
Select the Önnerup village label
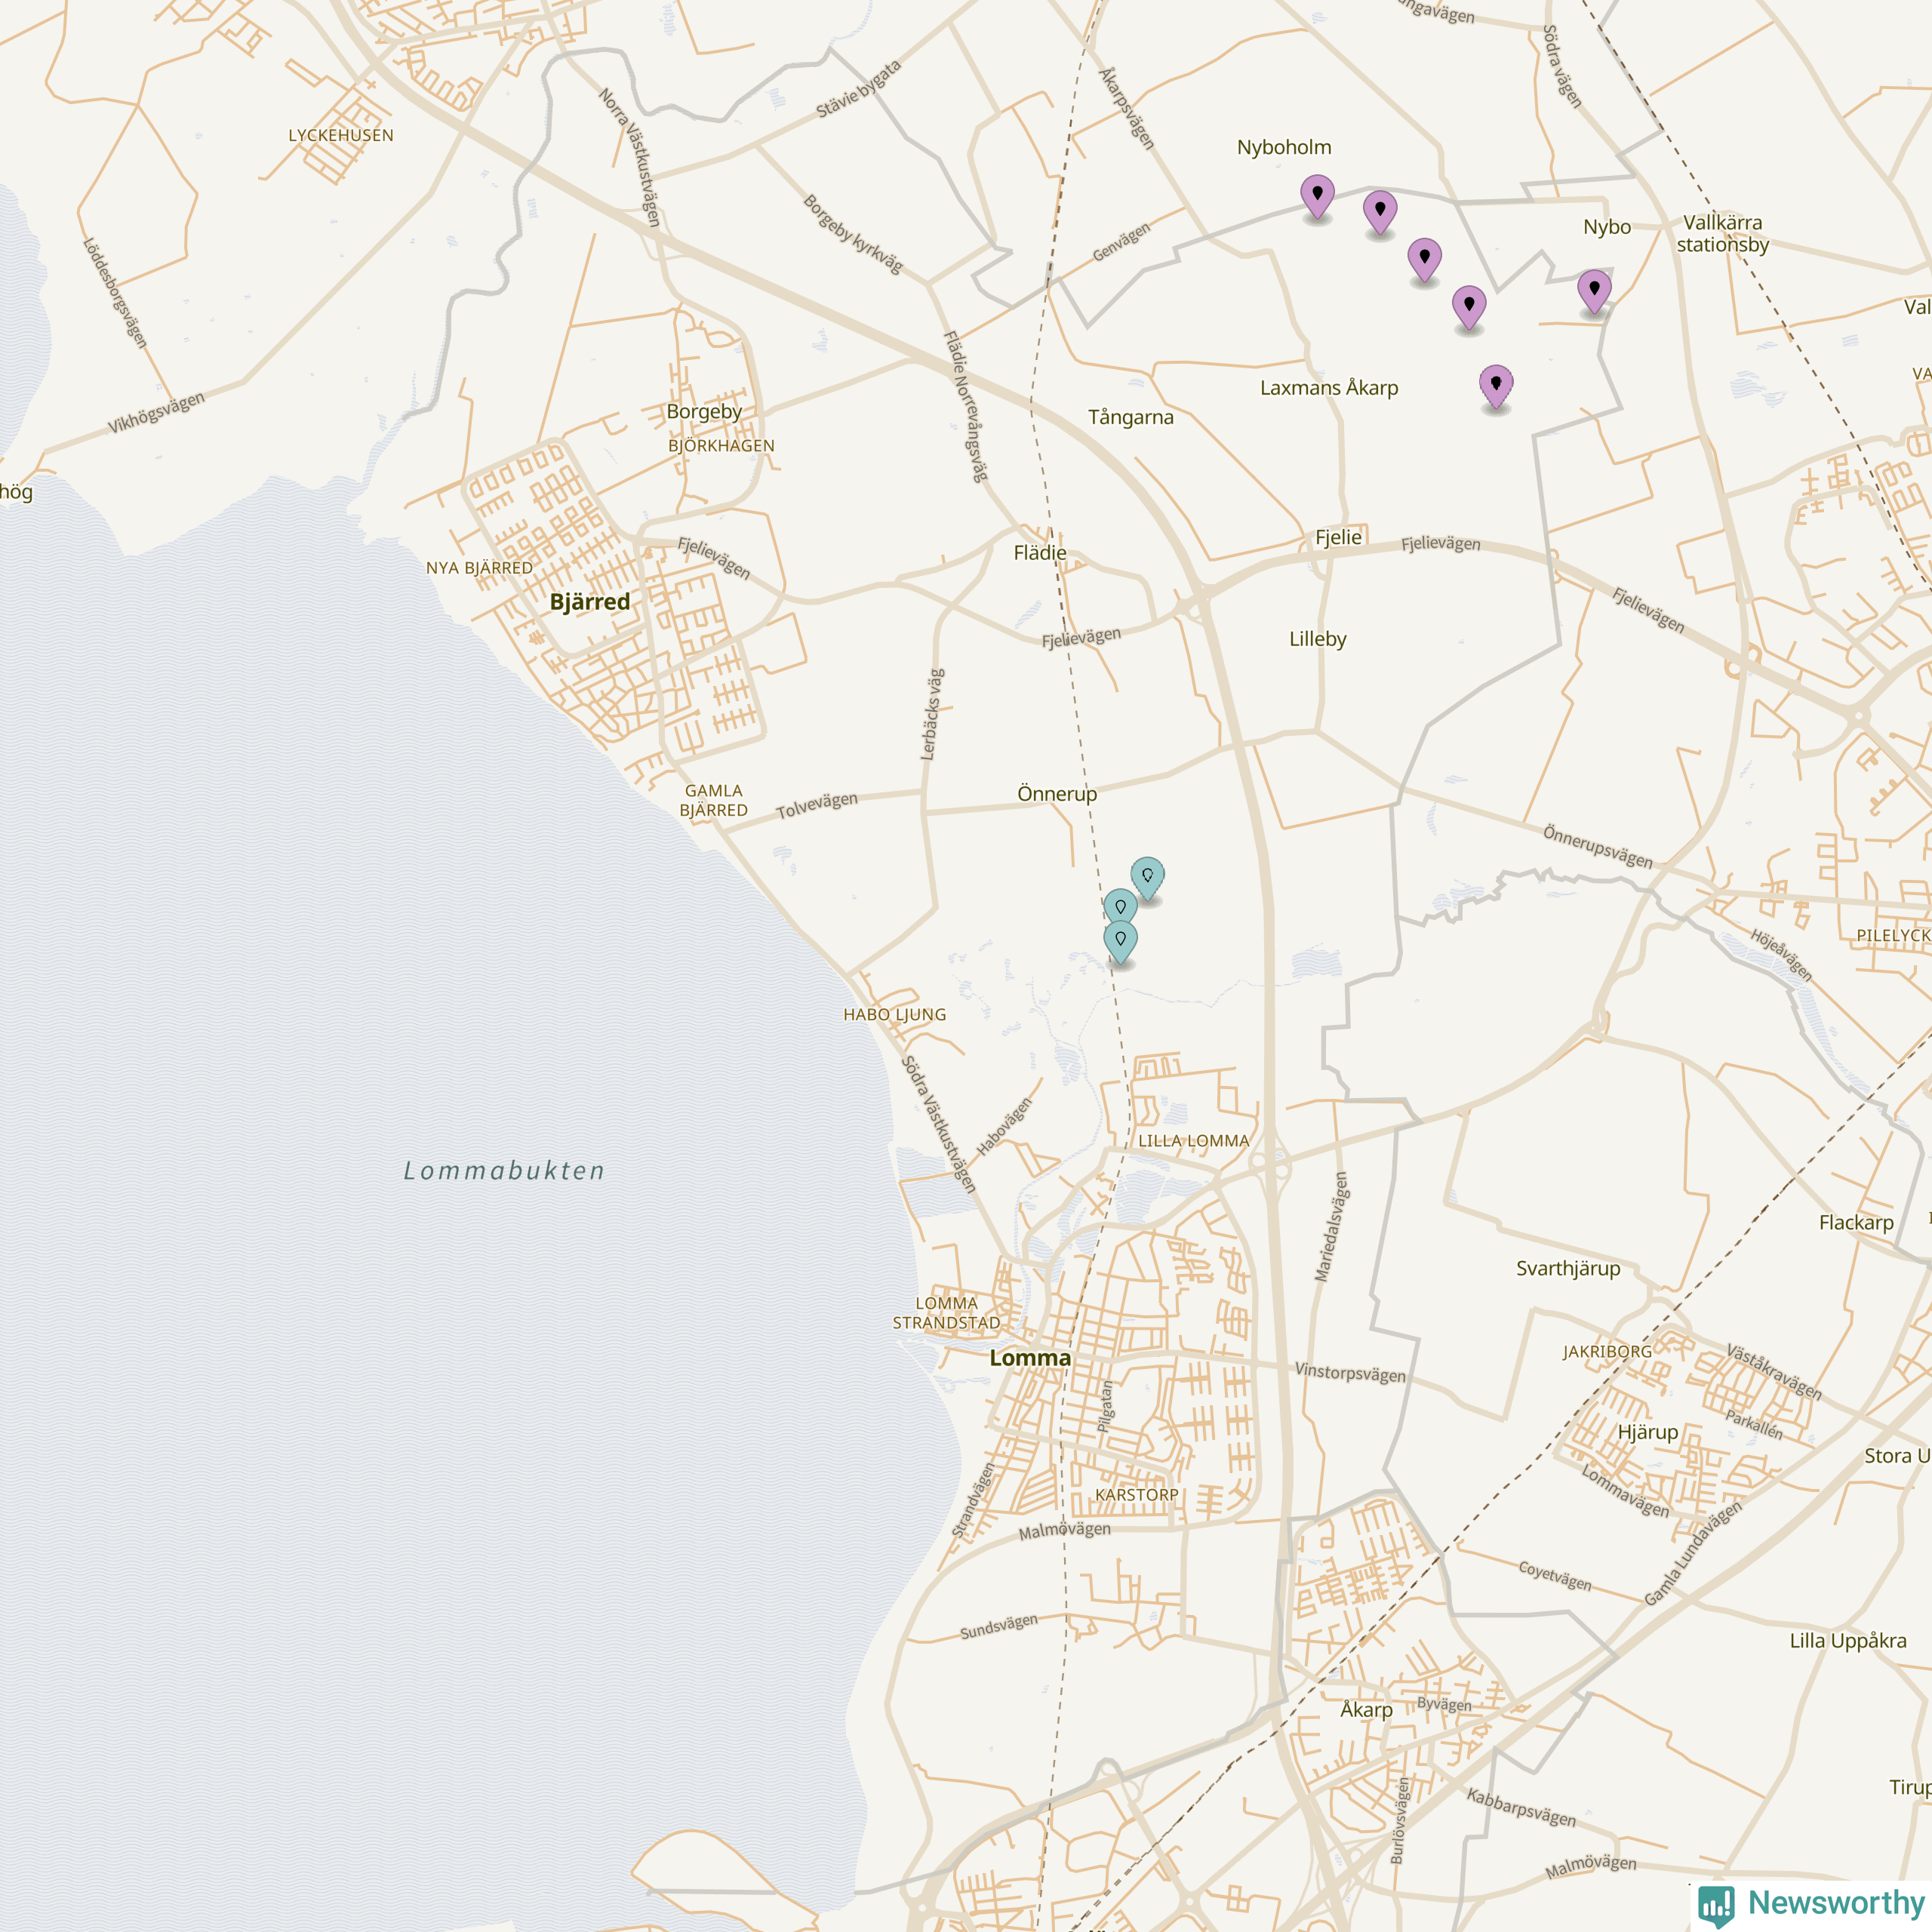1057,794
